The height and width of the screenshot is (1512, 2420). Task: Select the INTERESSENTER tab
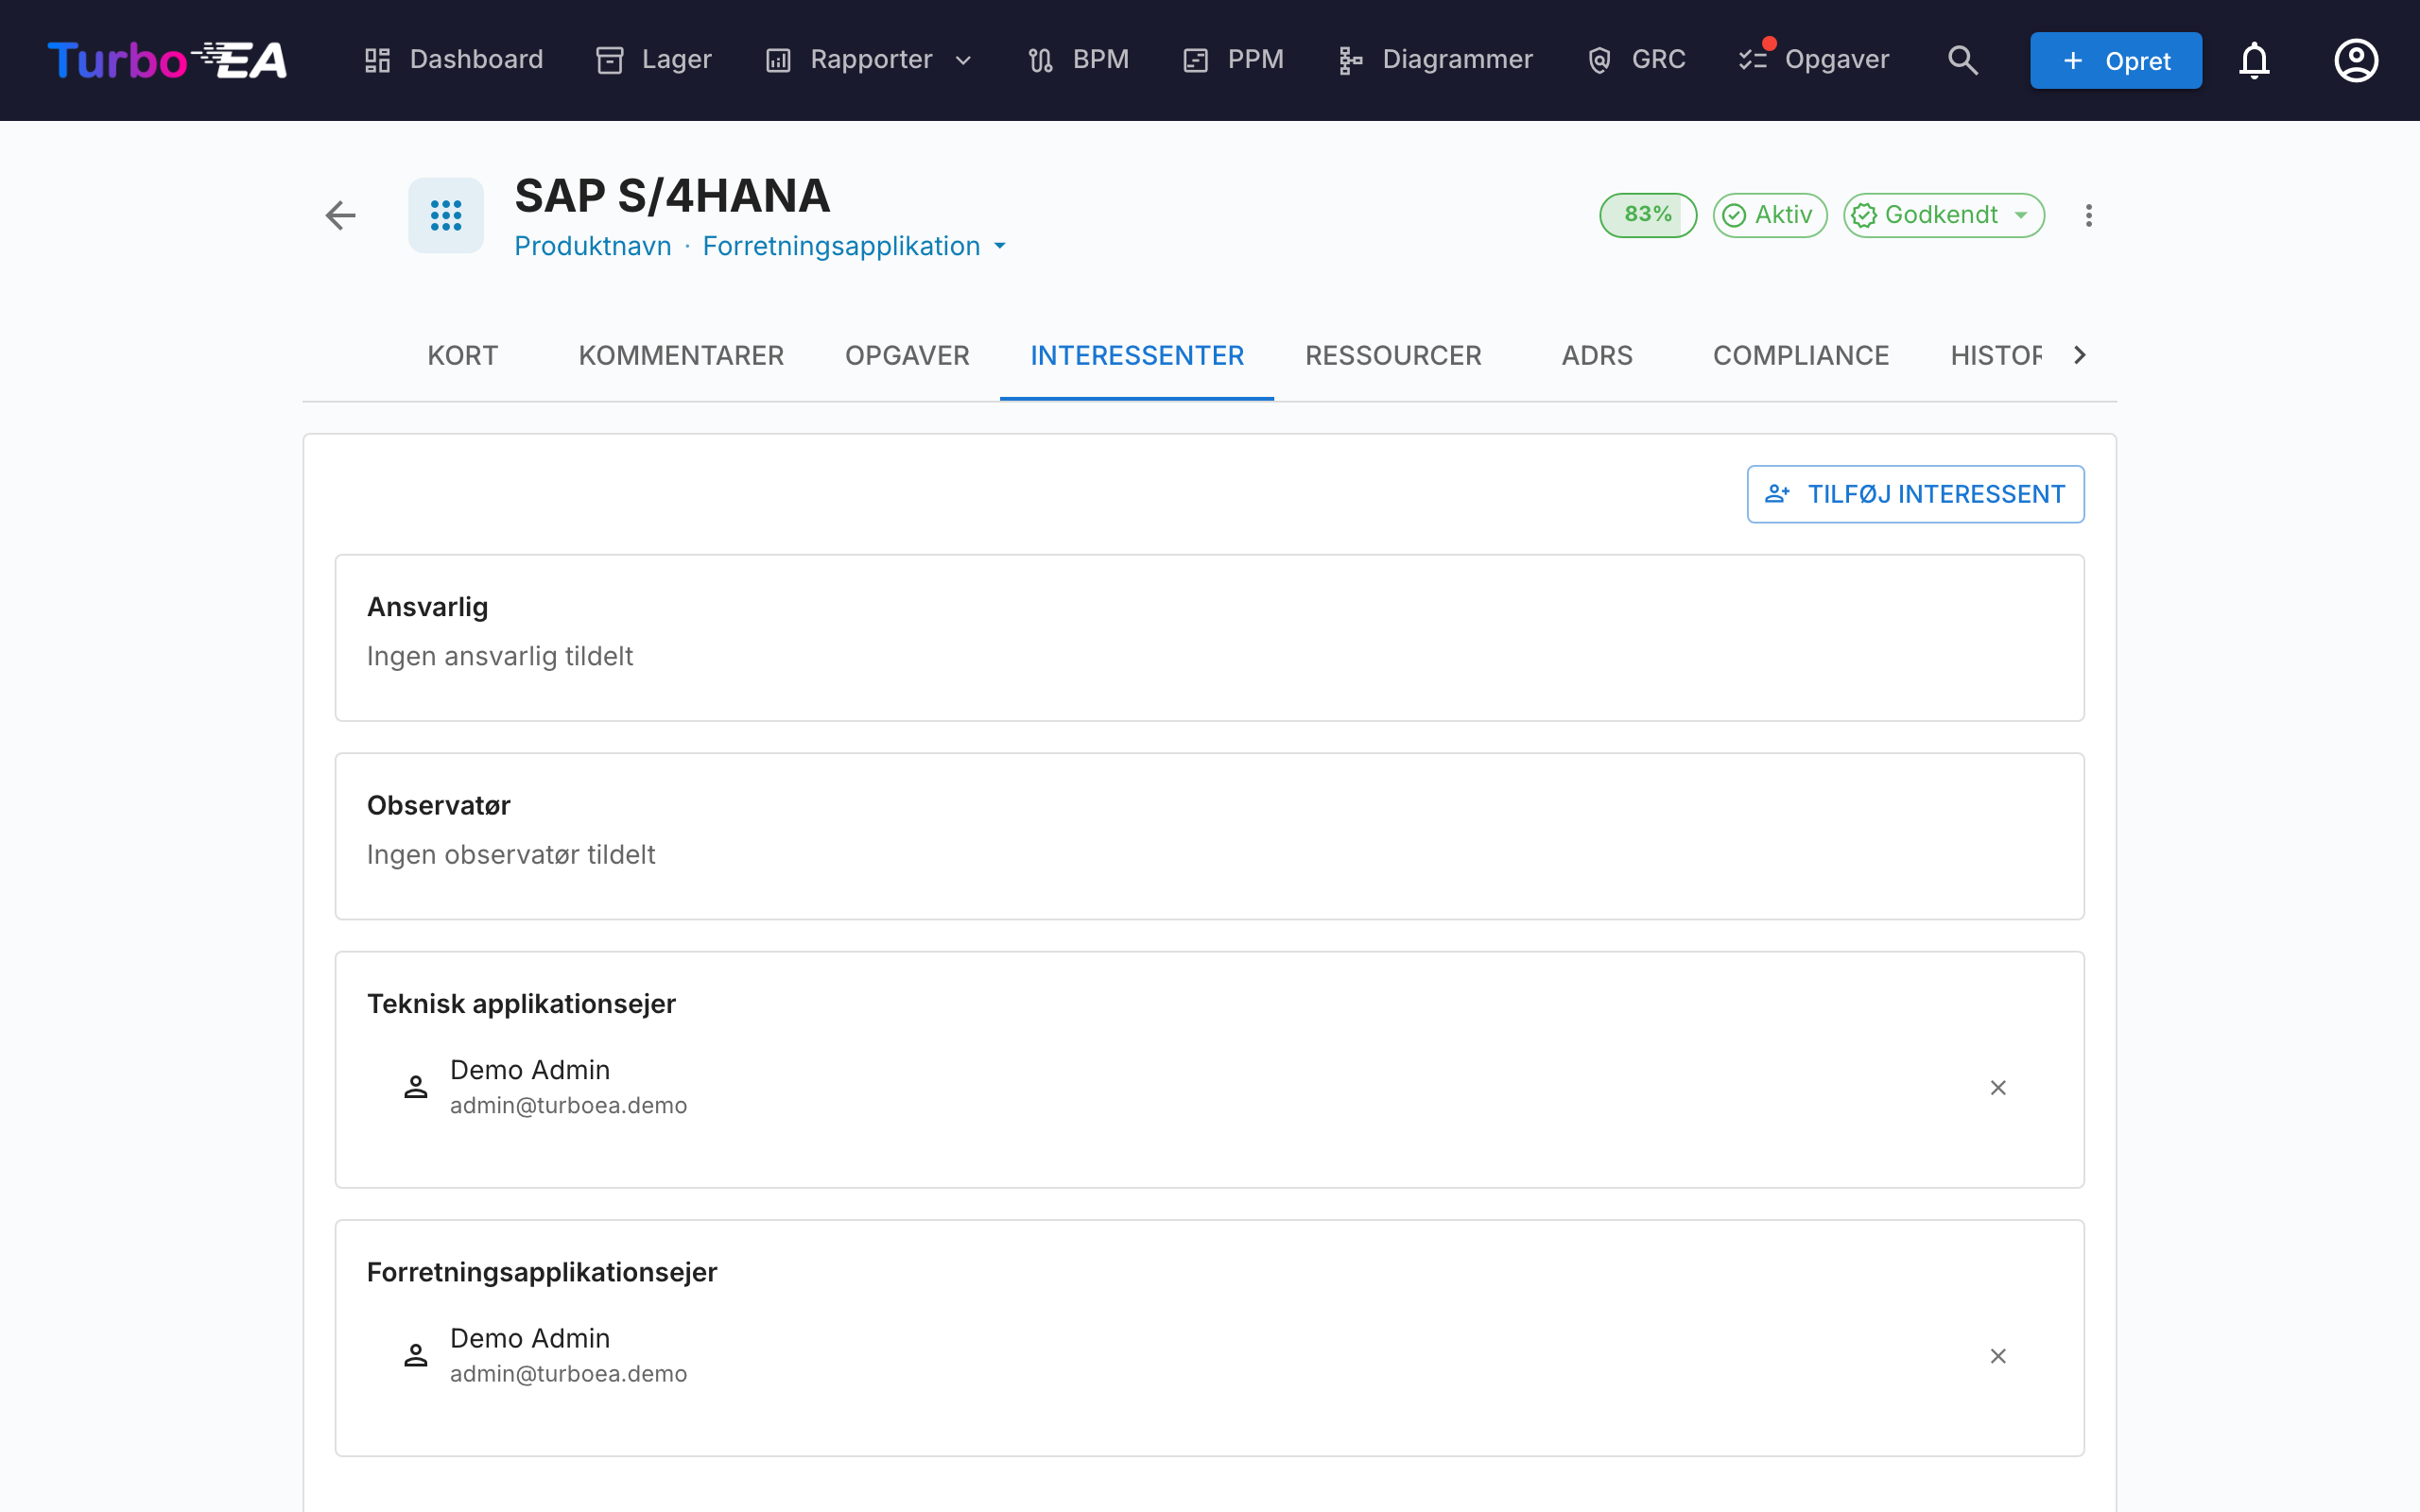click(x=1137, y=355)
